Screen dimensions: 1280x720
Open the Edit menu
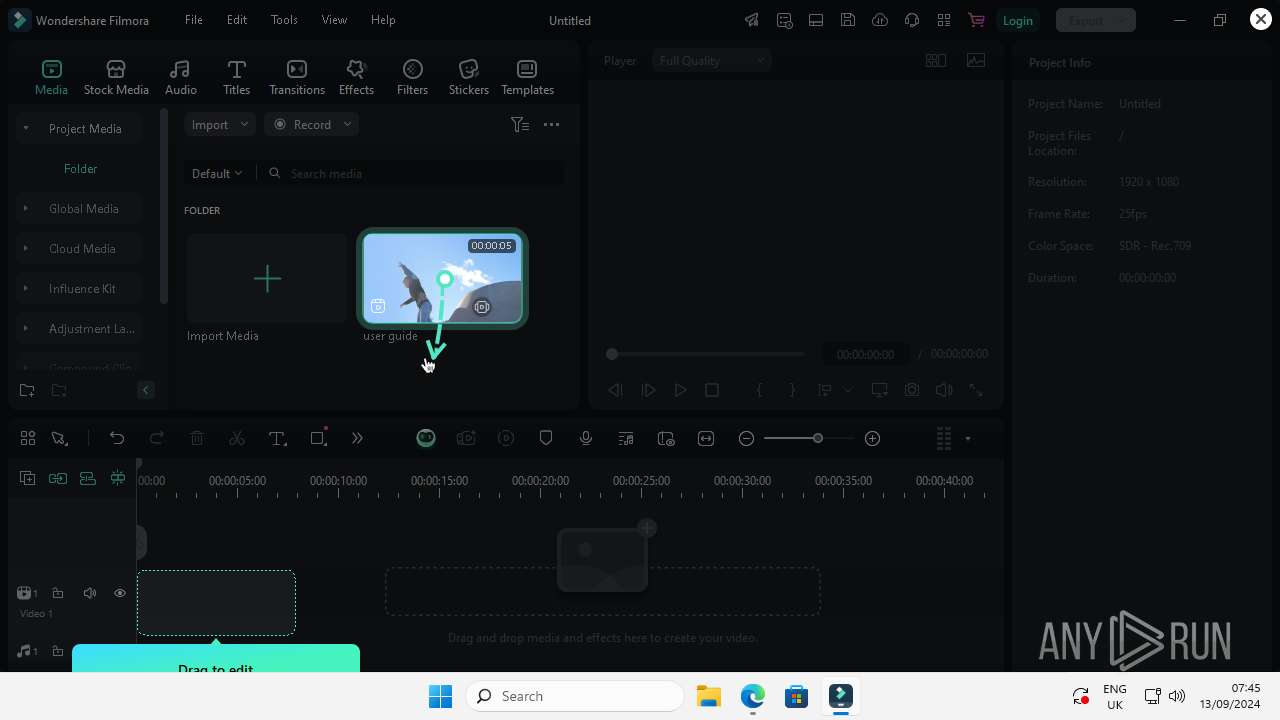click(x=237, y=20)
